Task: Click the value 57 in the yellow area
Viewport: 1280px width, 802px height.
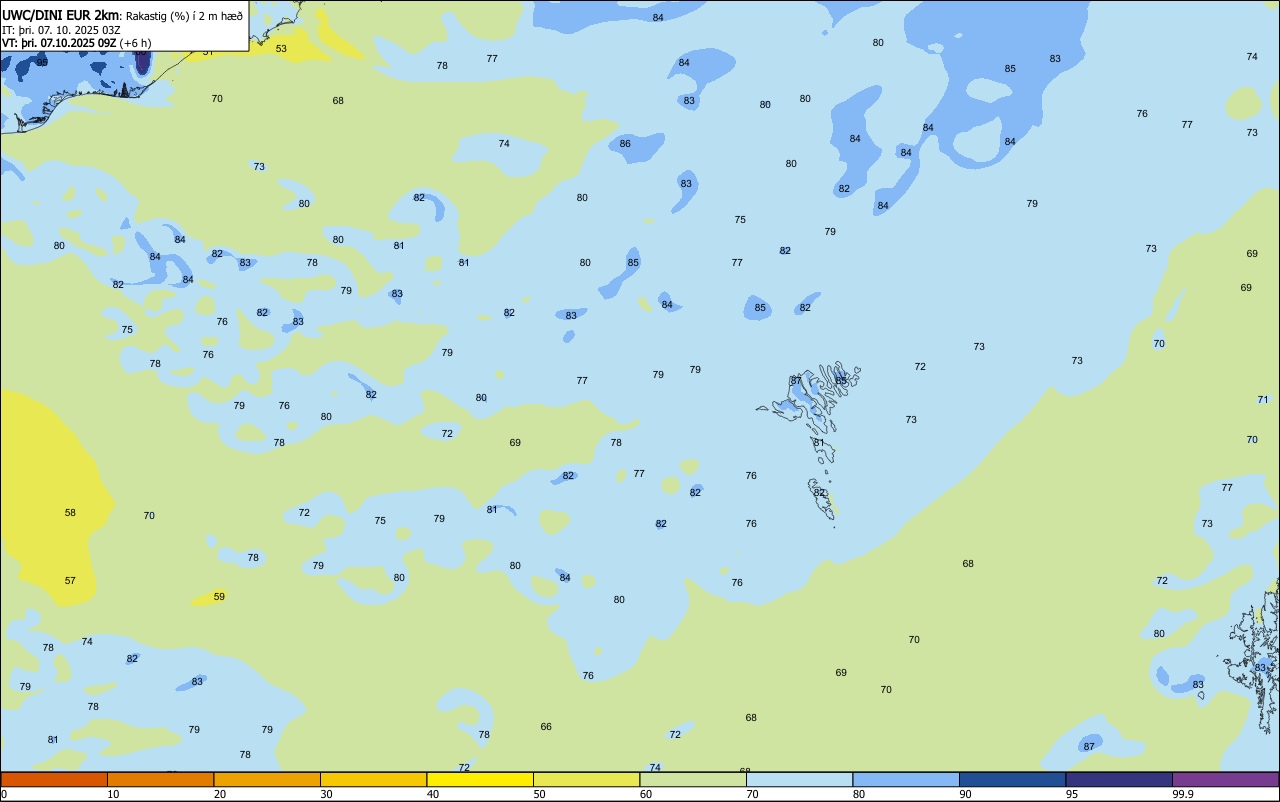Action: [70, 580]
